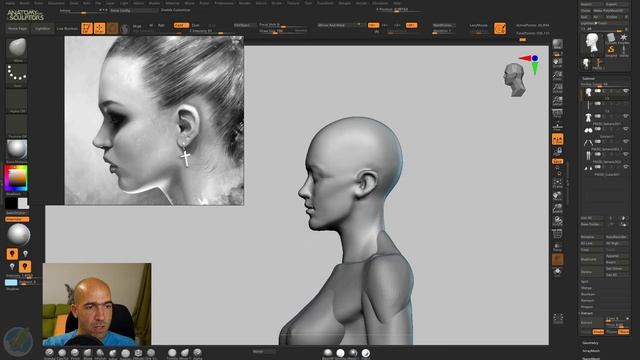Select the orange Draw mode button
Viewport: 640px width, 360px height.
pyautogui.click(x=99, y=28)
